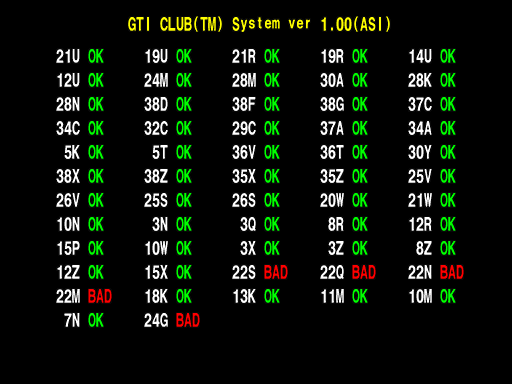Choose the 35X label

pyautogui.click(x=244, y=176)
